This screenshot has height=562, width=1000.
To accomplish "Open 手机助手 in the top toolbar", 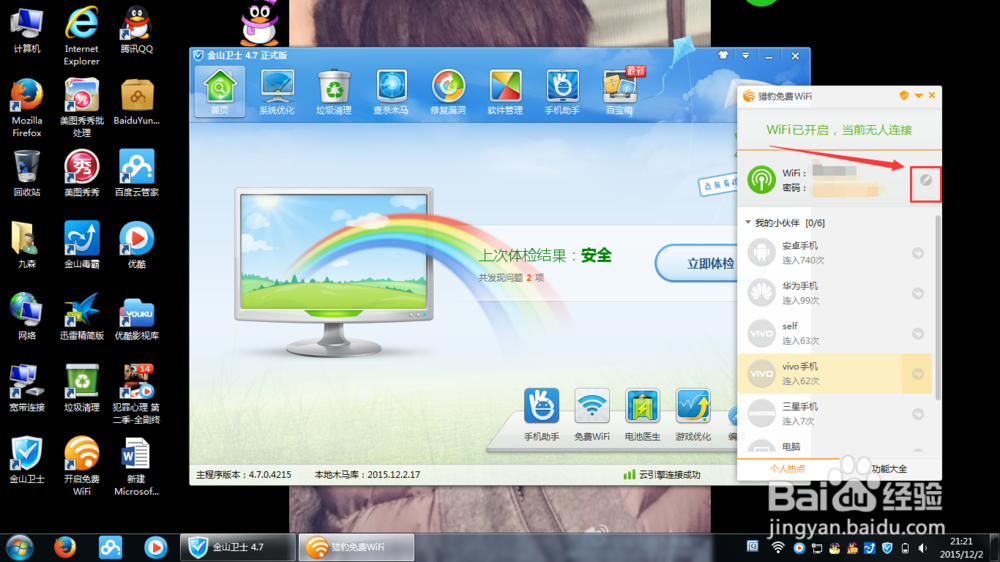I will point(562,92).
